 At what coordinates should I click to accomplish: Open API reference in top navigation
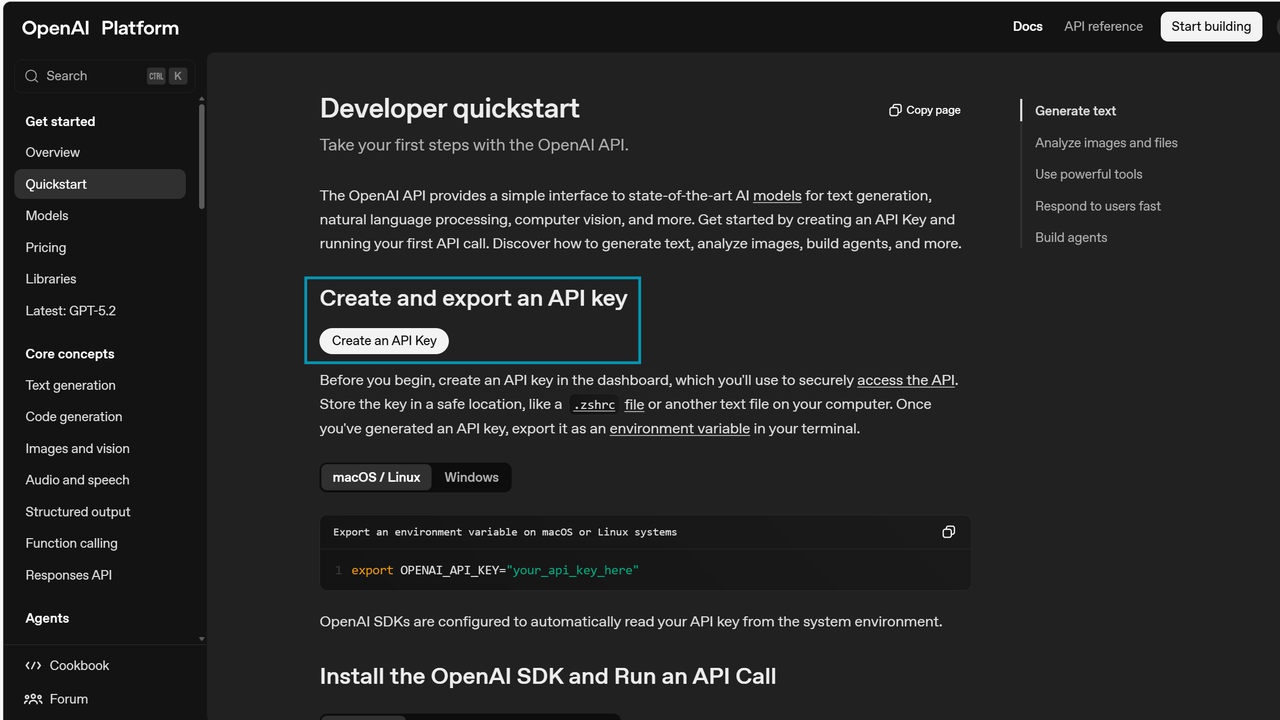1103,26
